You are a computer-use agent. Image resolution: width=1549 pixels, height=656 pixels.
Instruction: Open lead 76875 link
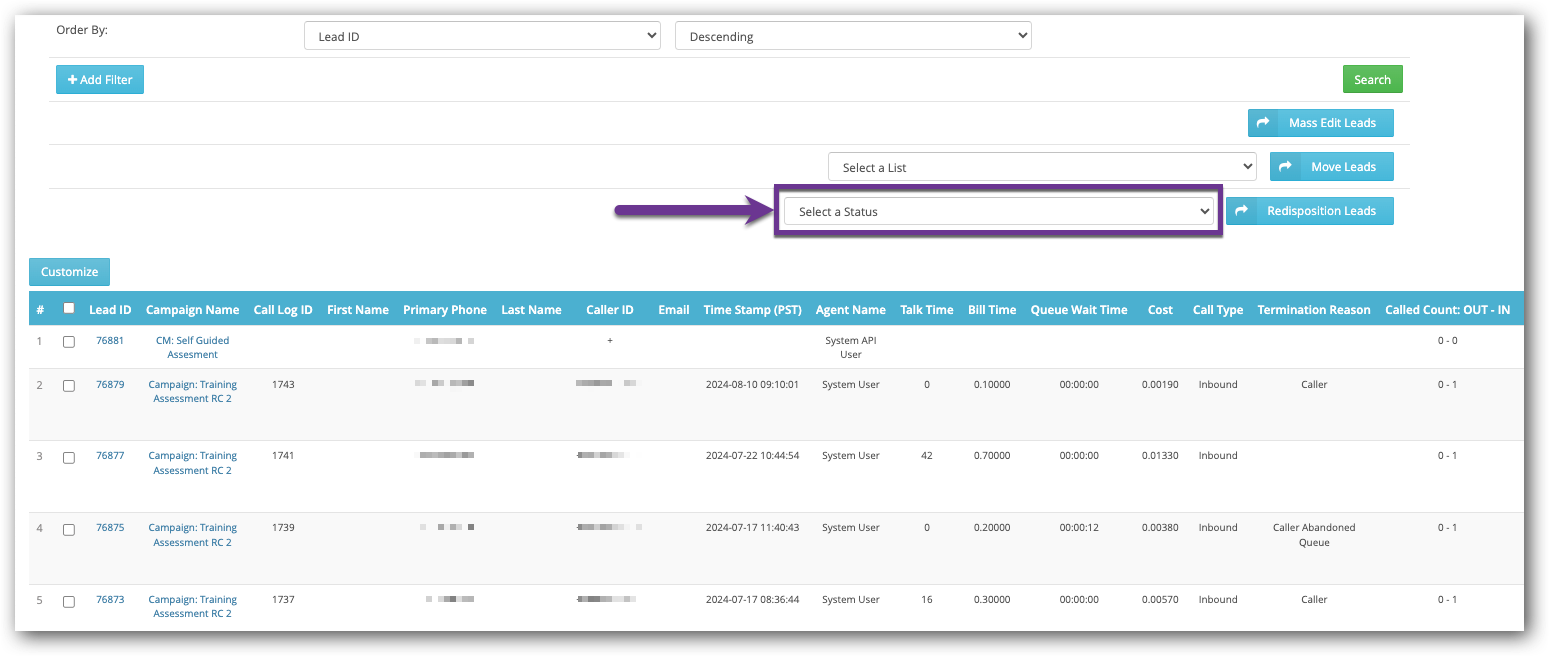click(x=110, y=527)
